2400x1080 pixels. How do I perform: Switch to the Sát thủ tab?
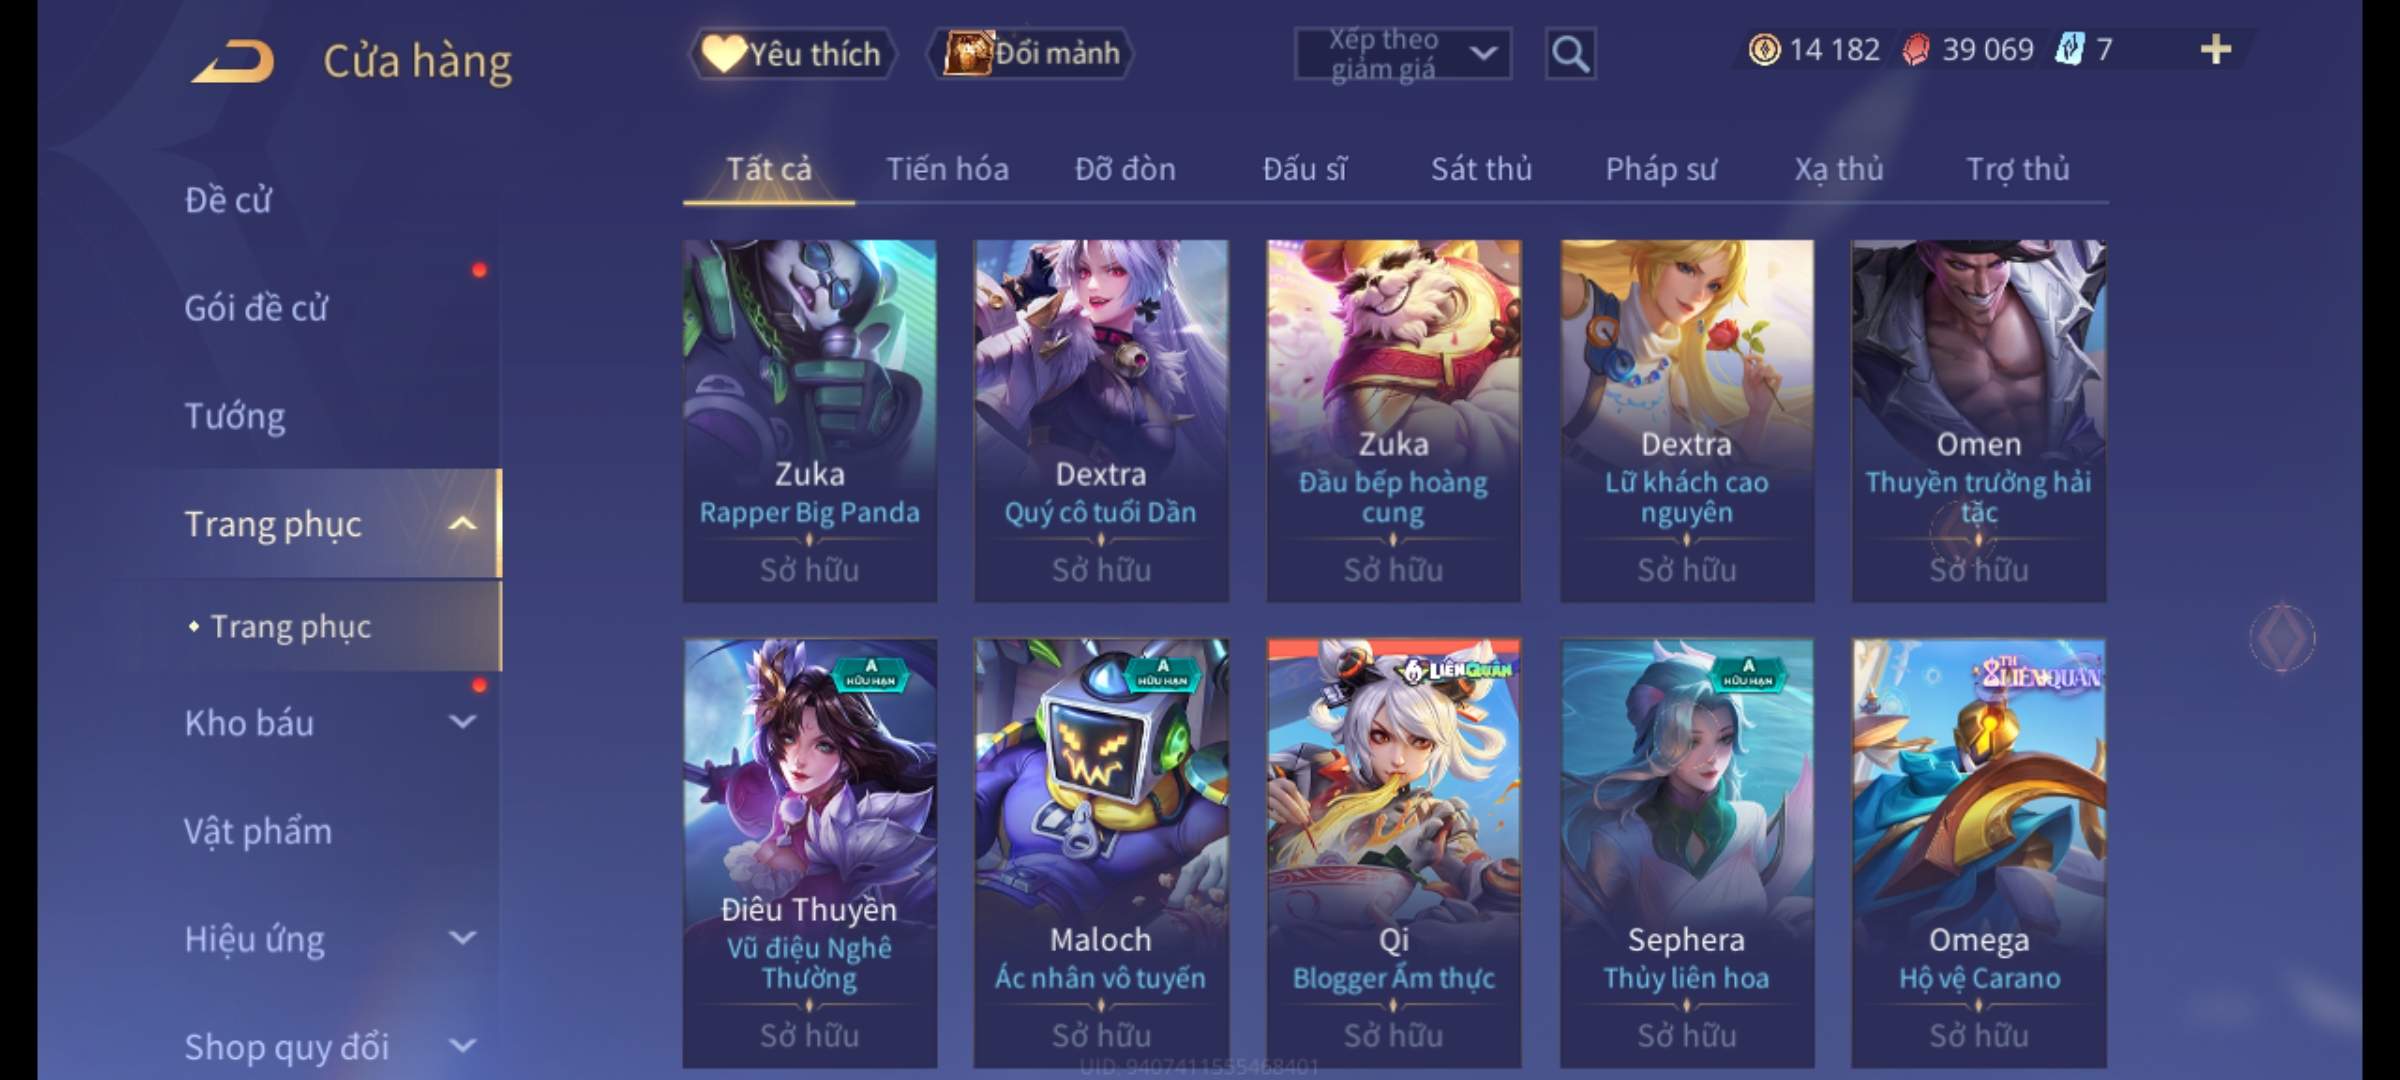pyautogui.click(x=1481, y=169)
